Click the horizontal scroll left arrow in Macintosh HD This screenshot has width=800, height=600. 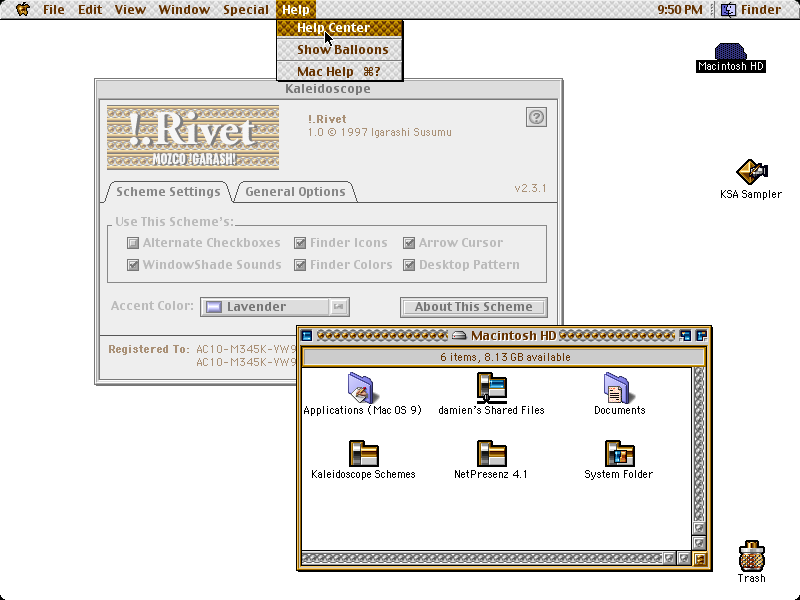669,559
